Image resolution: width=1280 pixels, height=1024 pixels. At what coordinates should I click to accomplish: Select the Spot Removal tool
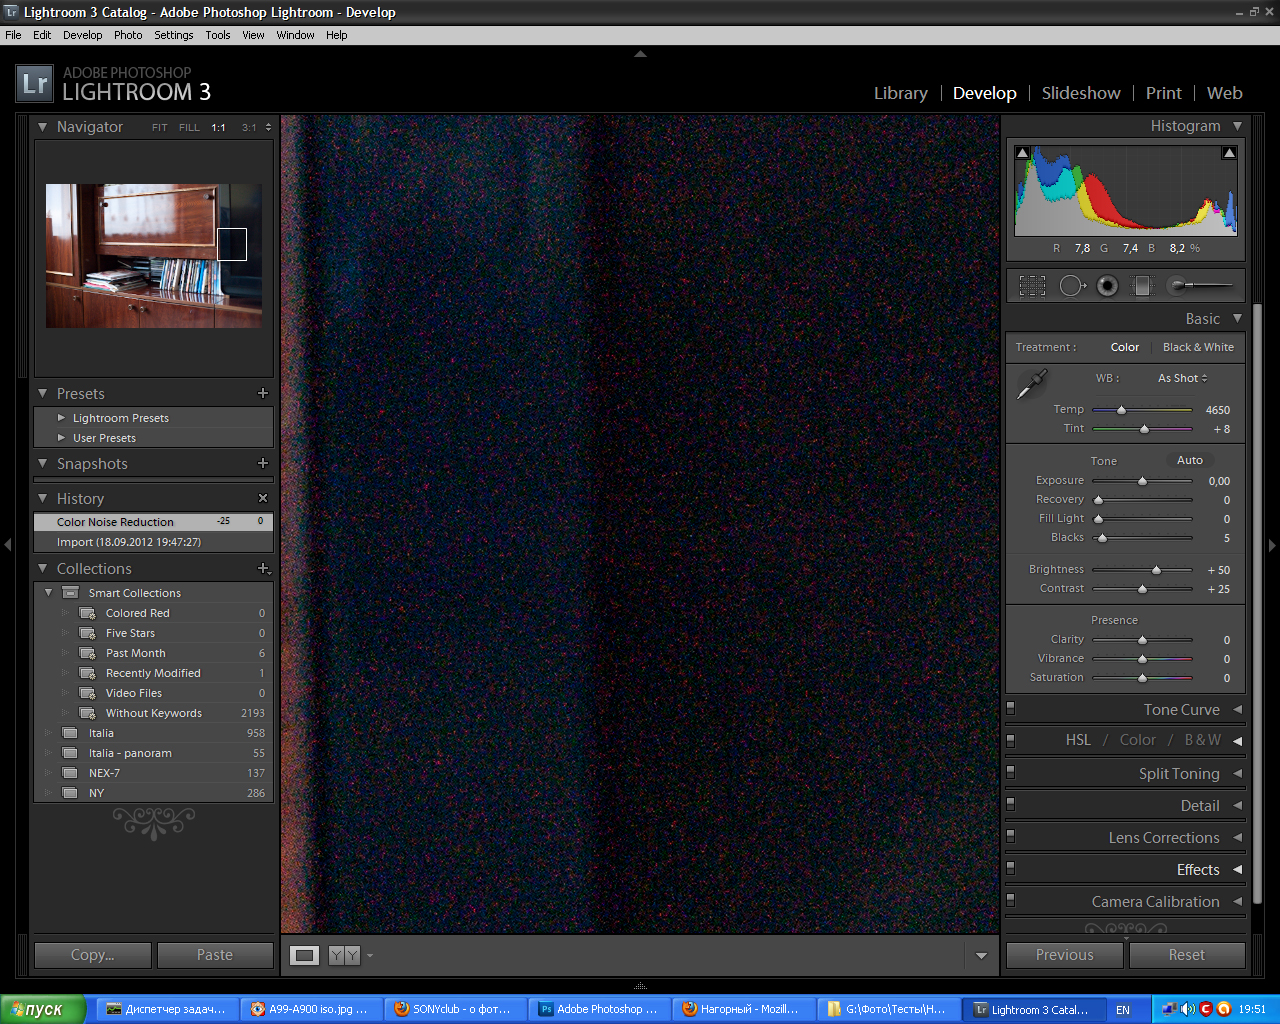[x=1071, y=286]
